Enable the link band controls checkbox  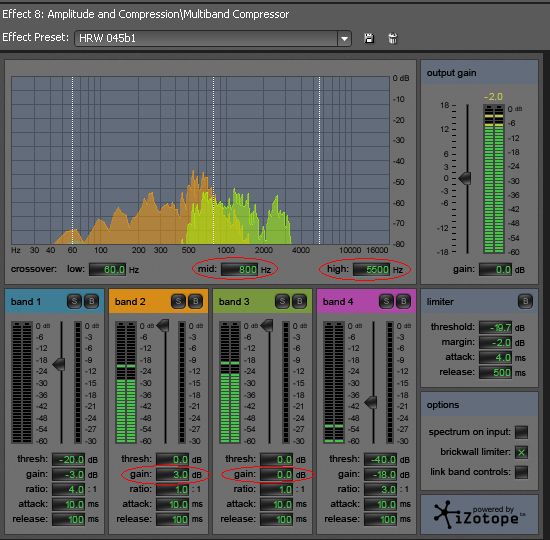click(521, 472)
